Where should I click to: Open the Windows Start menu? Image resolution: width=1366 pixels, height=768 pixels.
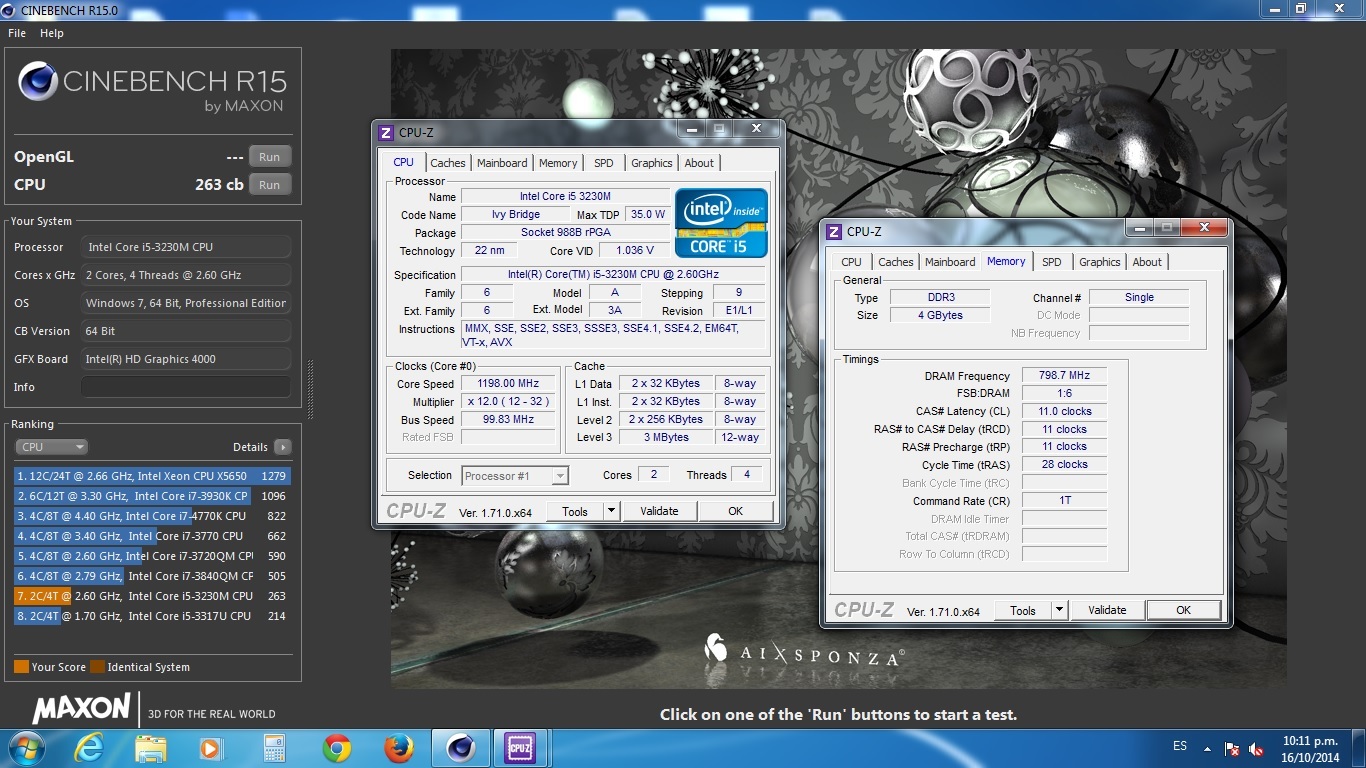[x=25, y=748]
